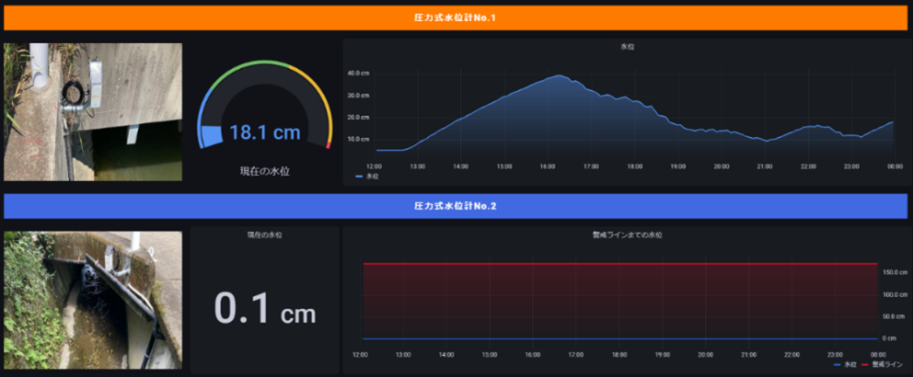
Task: Open the No.1 water gauge site photo
Action: tap(93, 112)
